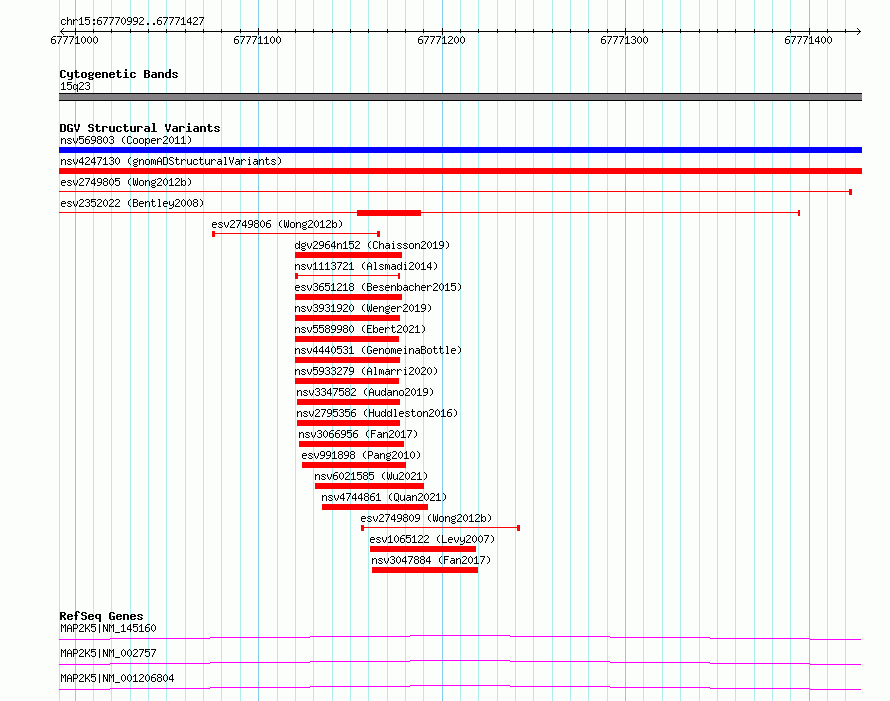Screen dimensions: 890x701
Task: Open nsv4440531 (GenomeinaBottle) variant
Action: click(378, 350)
